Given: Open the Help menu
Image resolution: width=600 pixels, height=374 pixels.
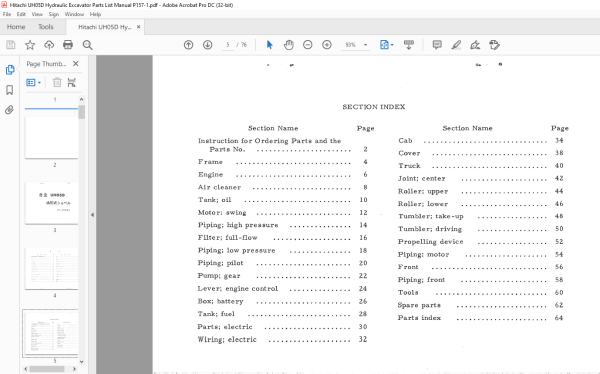Looking at the screenshot, I should click(95, 14).
